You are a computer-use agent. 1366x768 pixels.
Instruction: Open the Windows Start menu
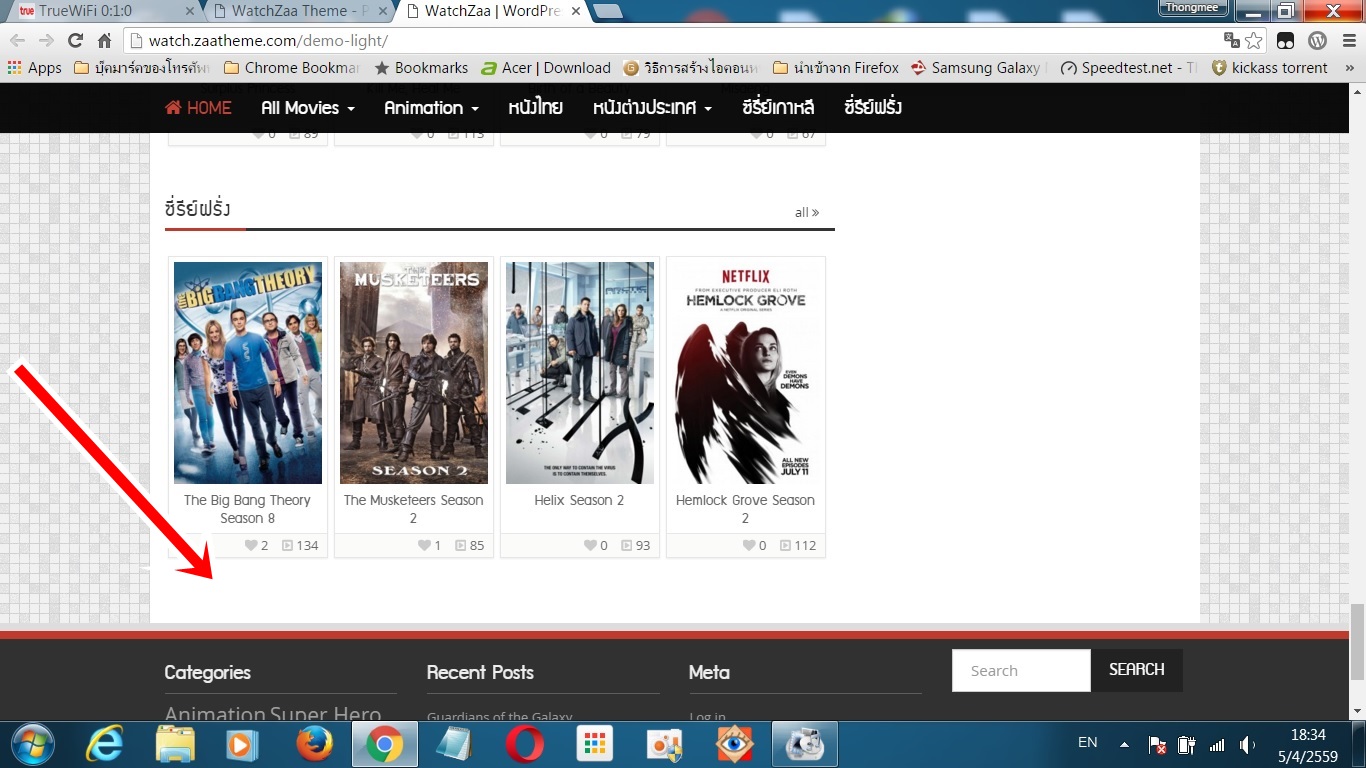pyautogui.click(x=31, y=745)
